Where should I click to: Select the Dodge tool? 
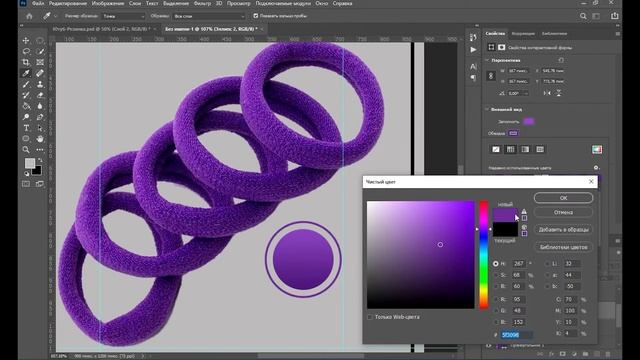tap(26, 117)
